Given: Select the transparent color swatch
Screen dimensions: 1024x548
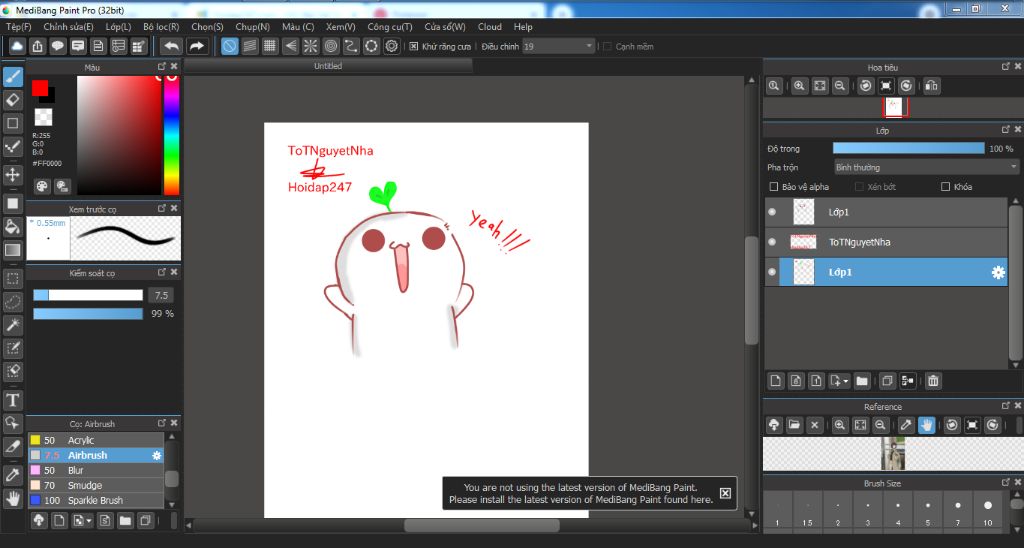Looking at the screenshot, I should (43, 117).
